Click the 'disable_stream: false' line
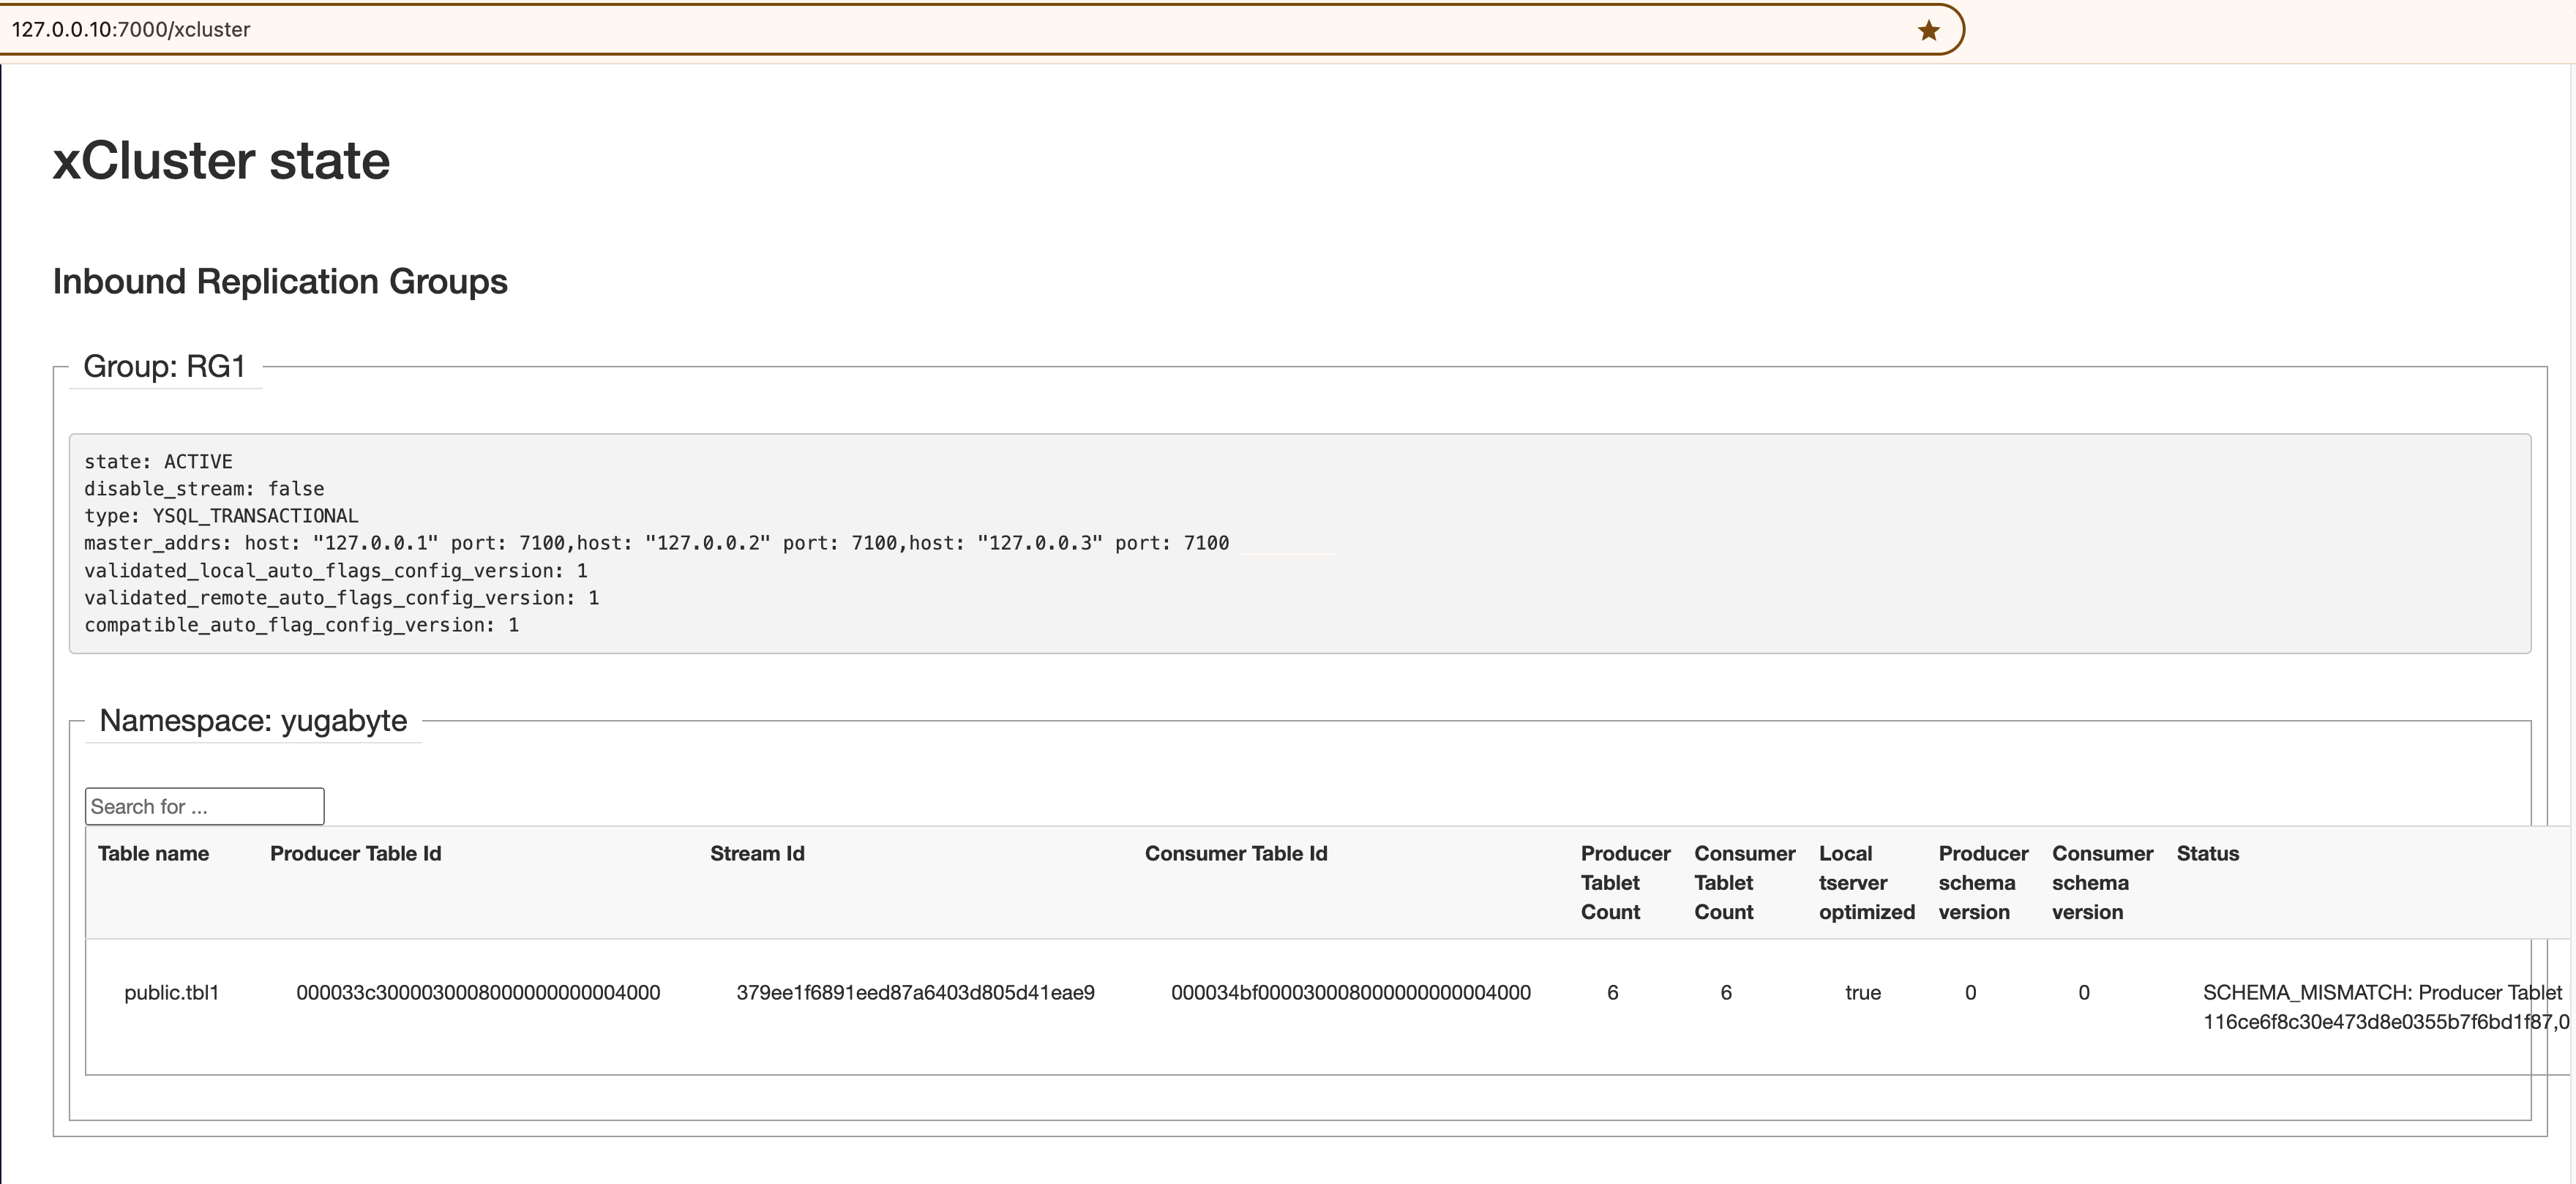Viewport: 2576px width, 1184px height. pos(204,488)
